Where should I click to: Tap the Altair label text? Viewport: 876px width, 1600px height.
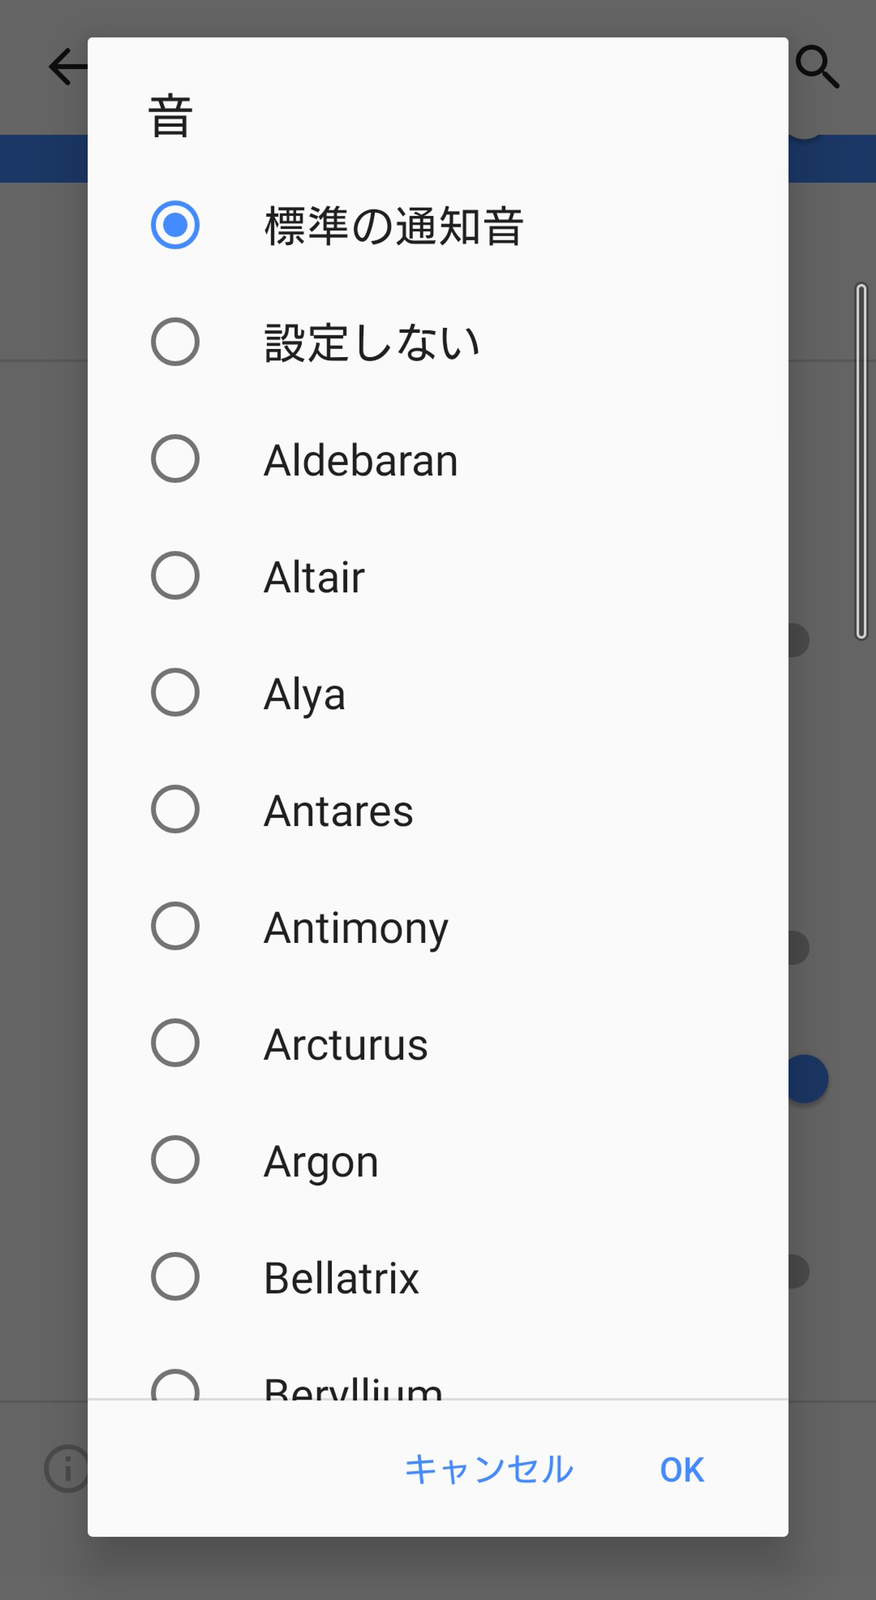coord(314,577)
